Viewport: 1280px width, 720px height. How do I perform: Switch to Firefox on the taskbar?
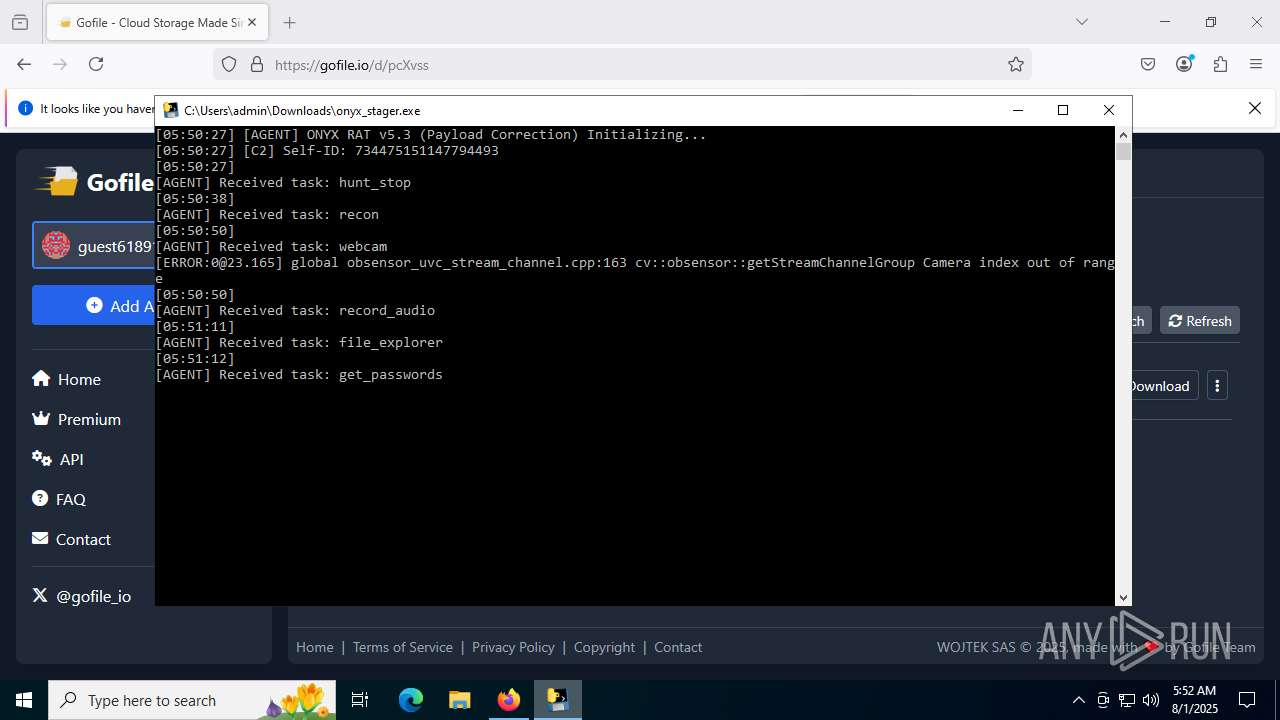click(508, 700)
